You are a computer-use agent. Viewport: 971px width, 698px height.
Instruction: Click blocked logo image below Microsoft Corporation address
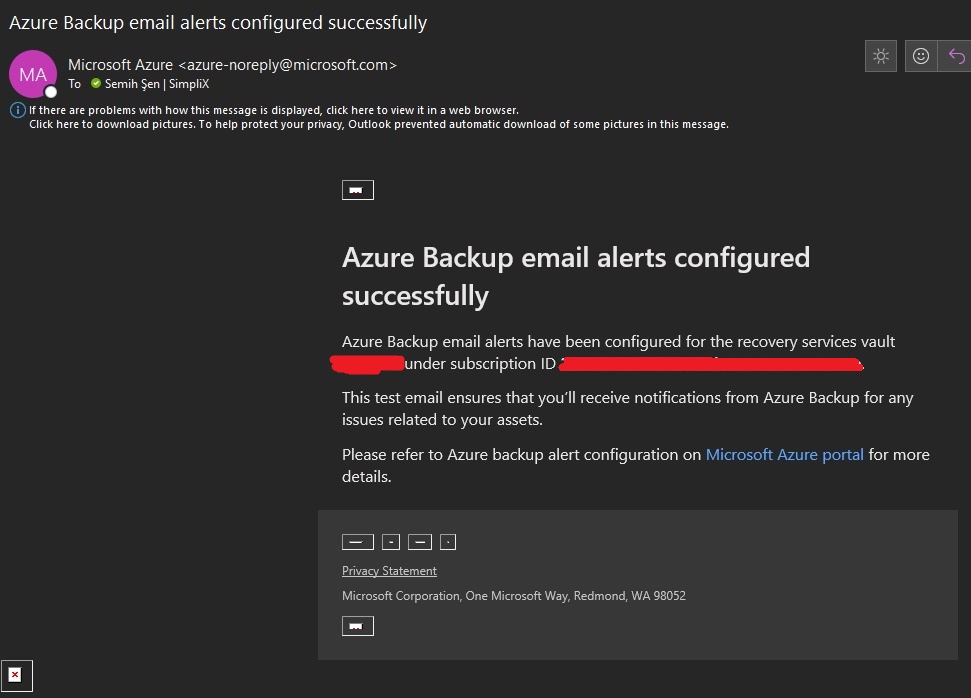357,626
